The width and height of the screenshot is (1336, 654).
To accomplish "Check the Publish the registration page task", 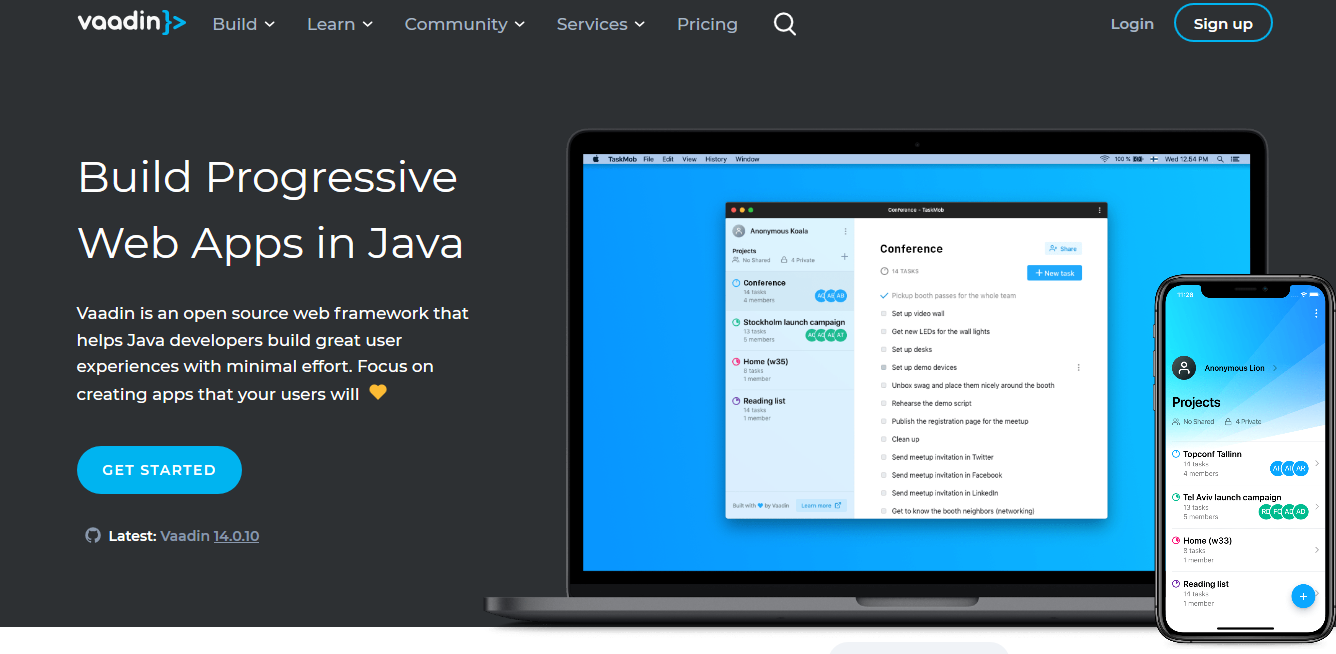I will [x=884, y=422].
